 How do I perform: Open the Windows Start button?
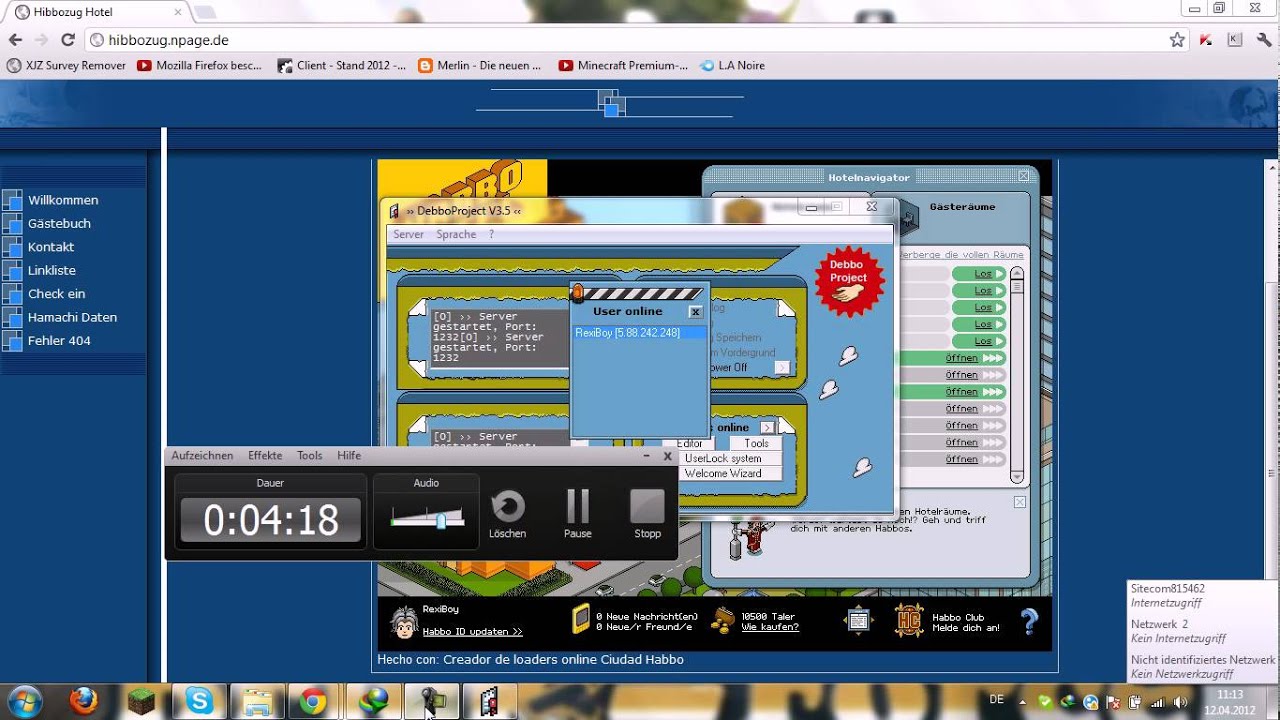click(24, 701)
